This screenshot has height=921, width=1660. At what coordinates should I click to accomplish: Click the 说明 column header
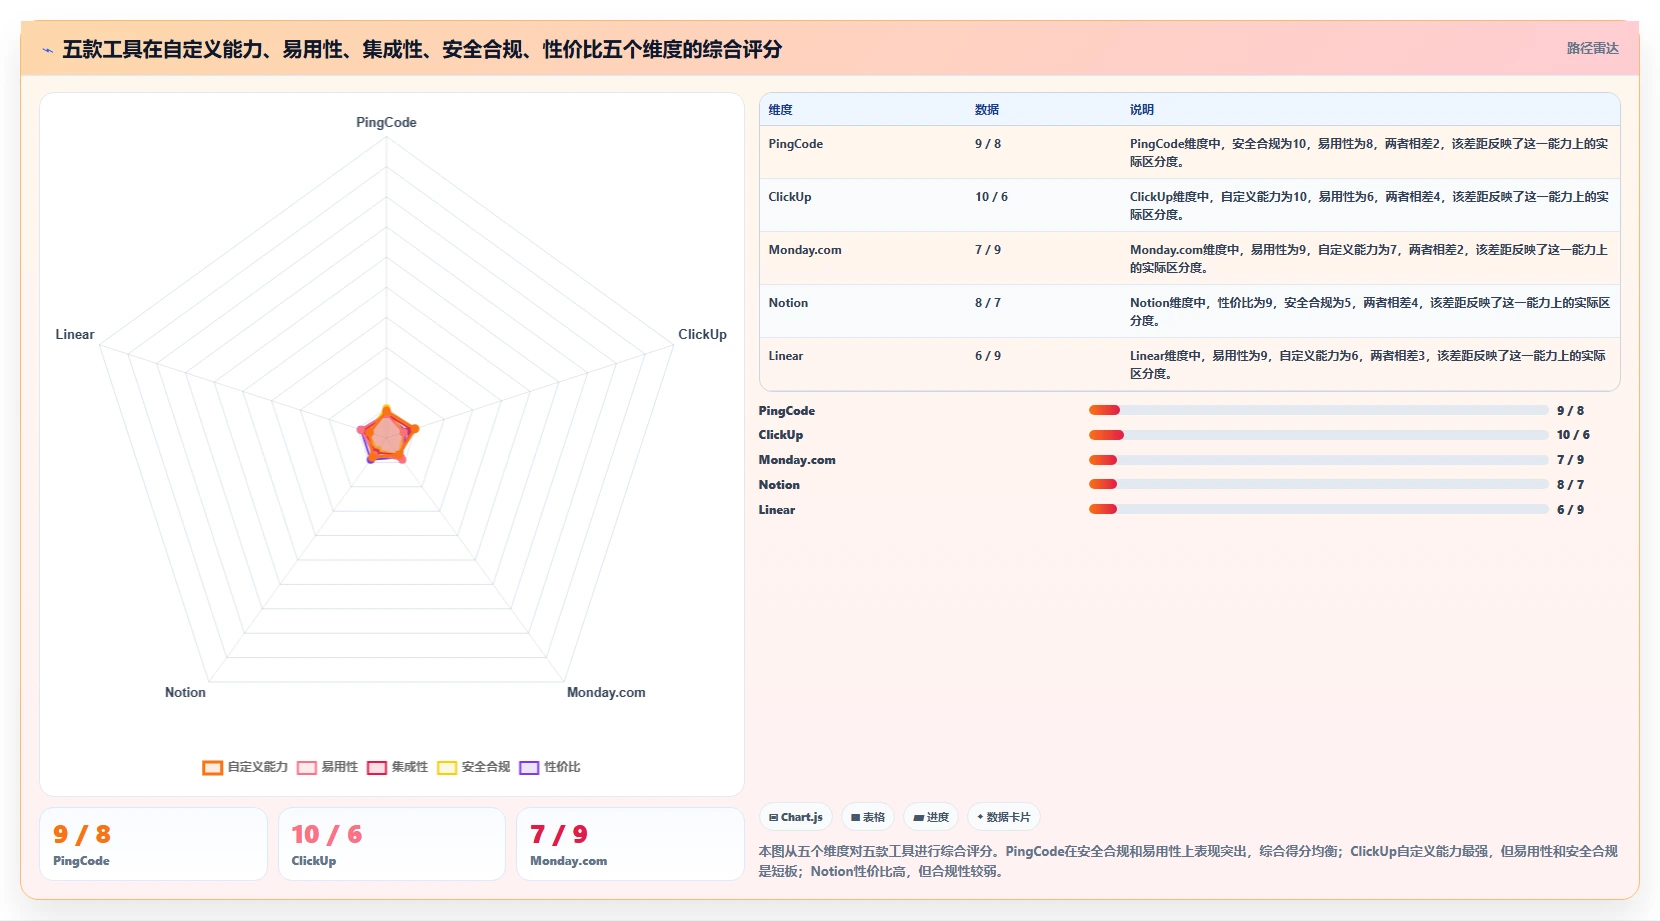pos(1142,110)
